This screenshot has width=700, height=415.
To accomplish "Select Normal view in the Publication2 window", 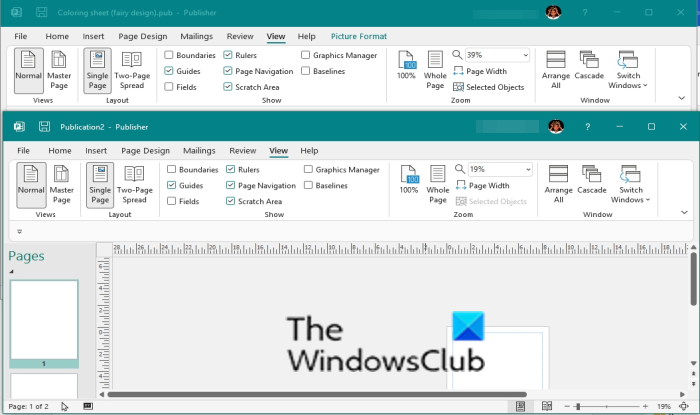I will click(x=31, y=185).
